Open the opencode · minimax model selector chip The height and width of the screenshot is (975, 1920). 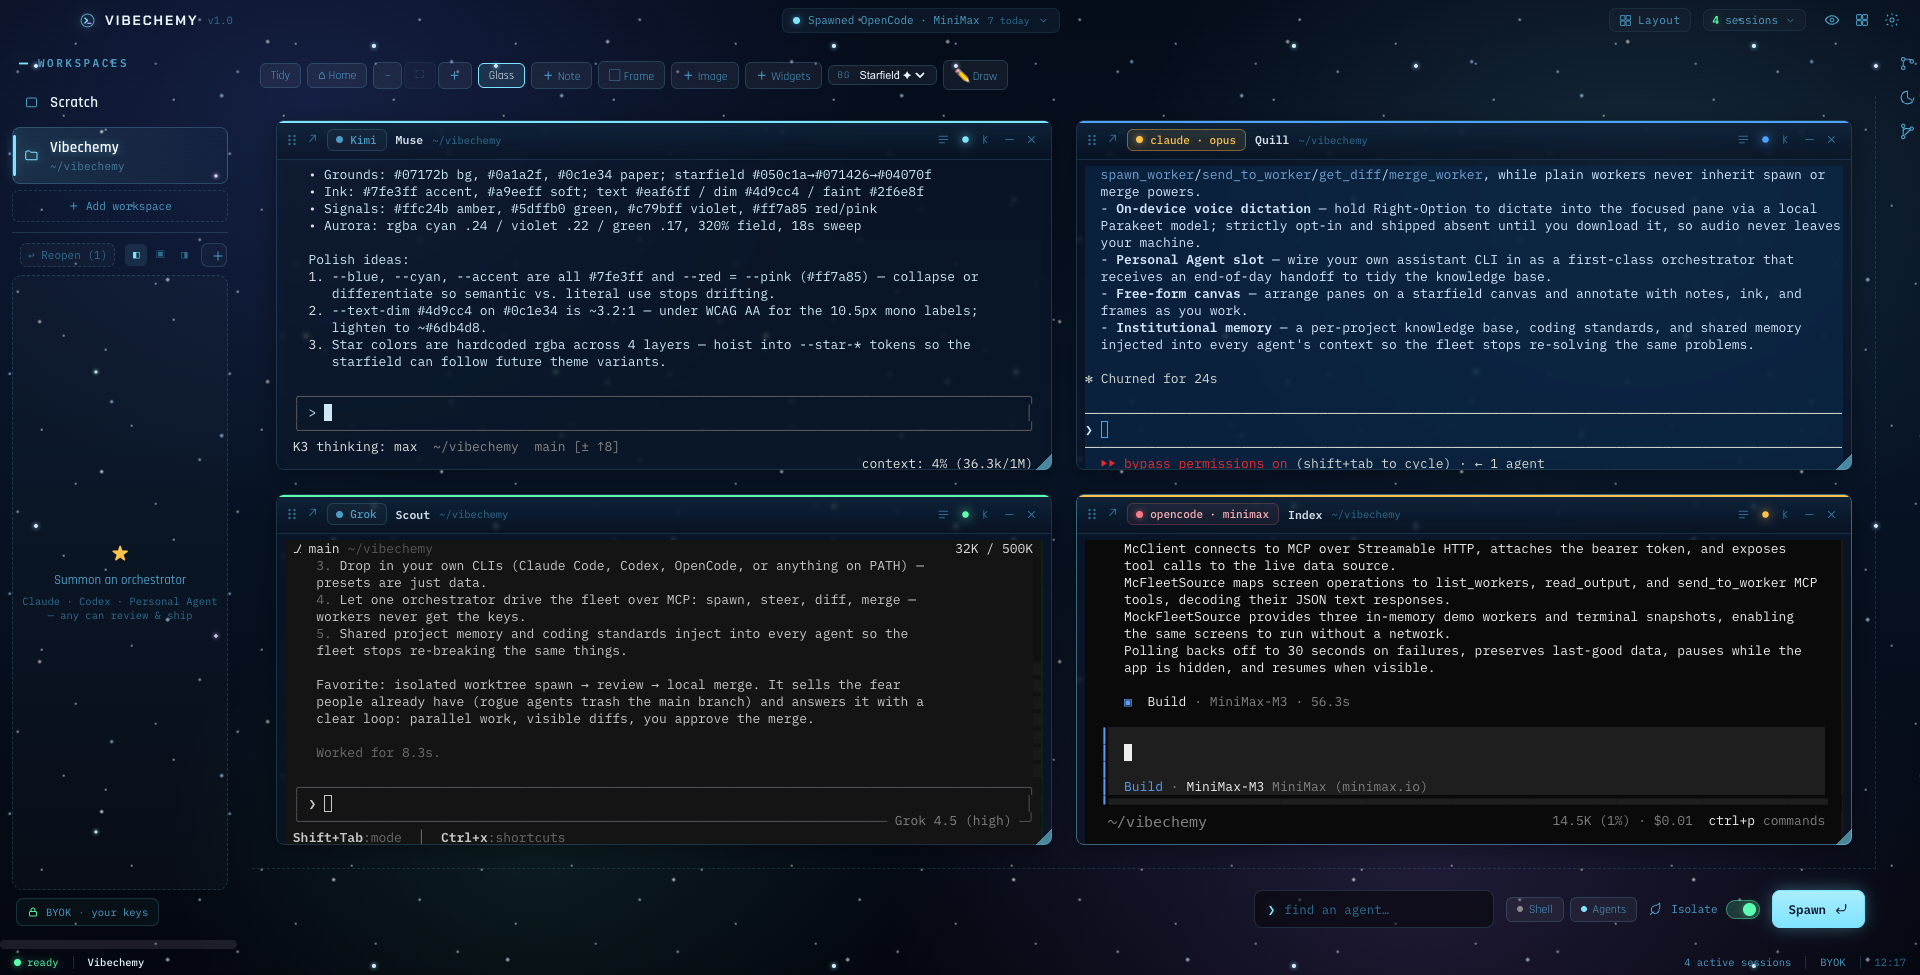pyautogui.click(x=1202, y=514)
